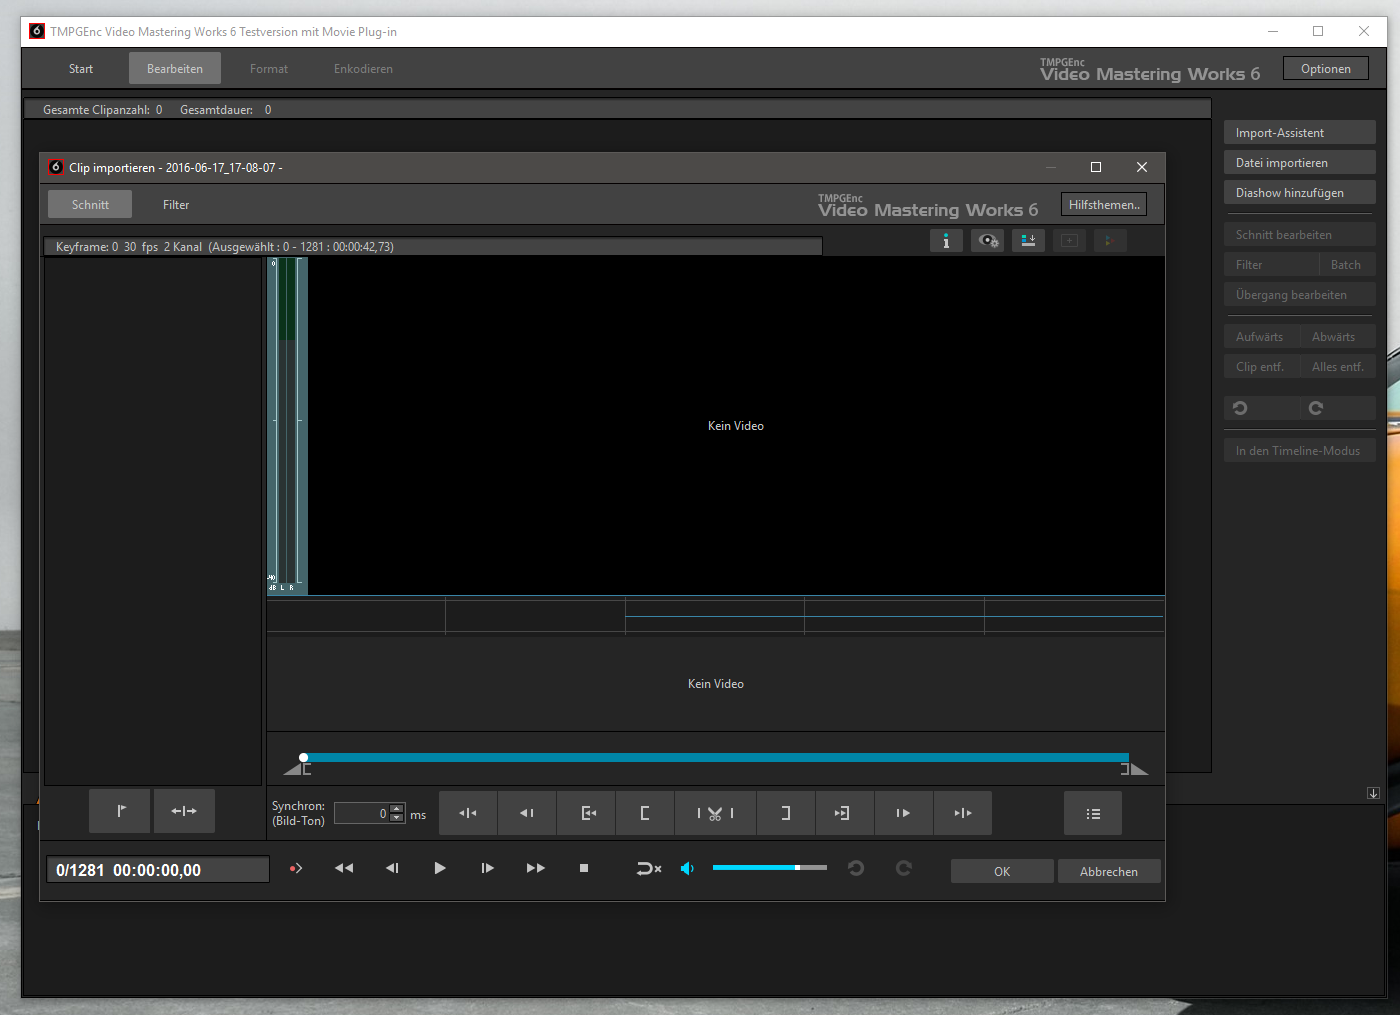Viewport: 1400px width, 1015px height.
Task: Open the Start tab in main window
Action: (x=81, y=69)
